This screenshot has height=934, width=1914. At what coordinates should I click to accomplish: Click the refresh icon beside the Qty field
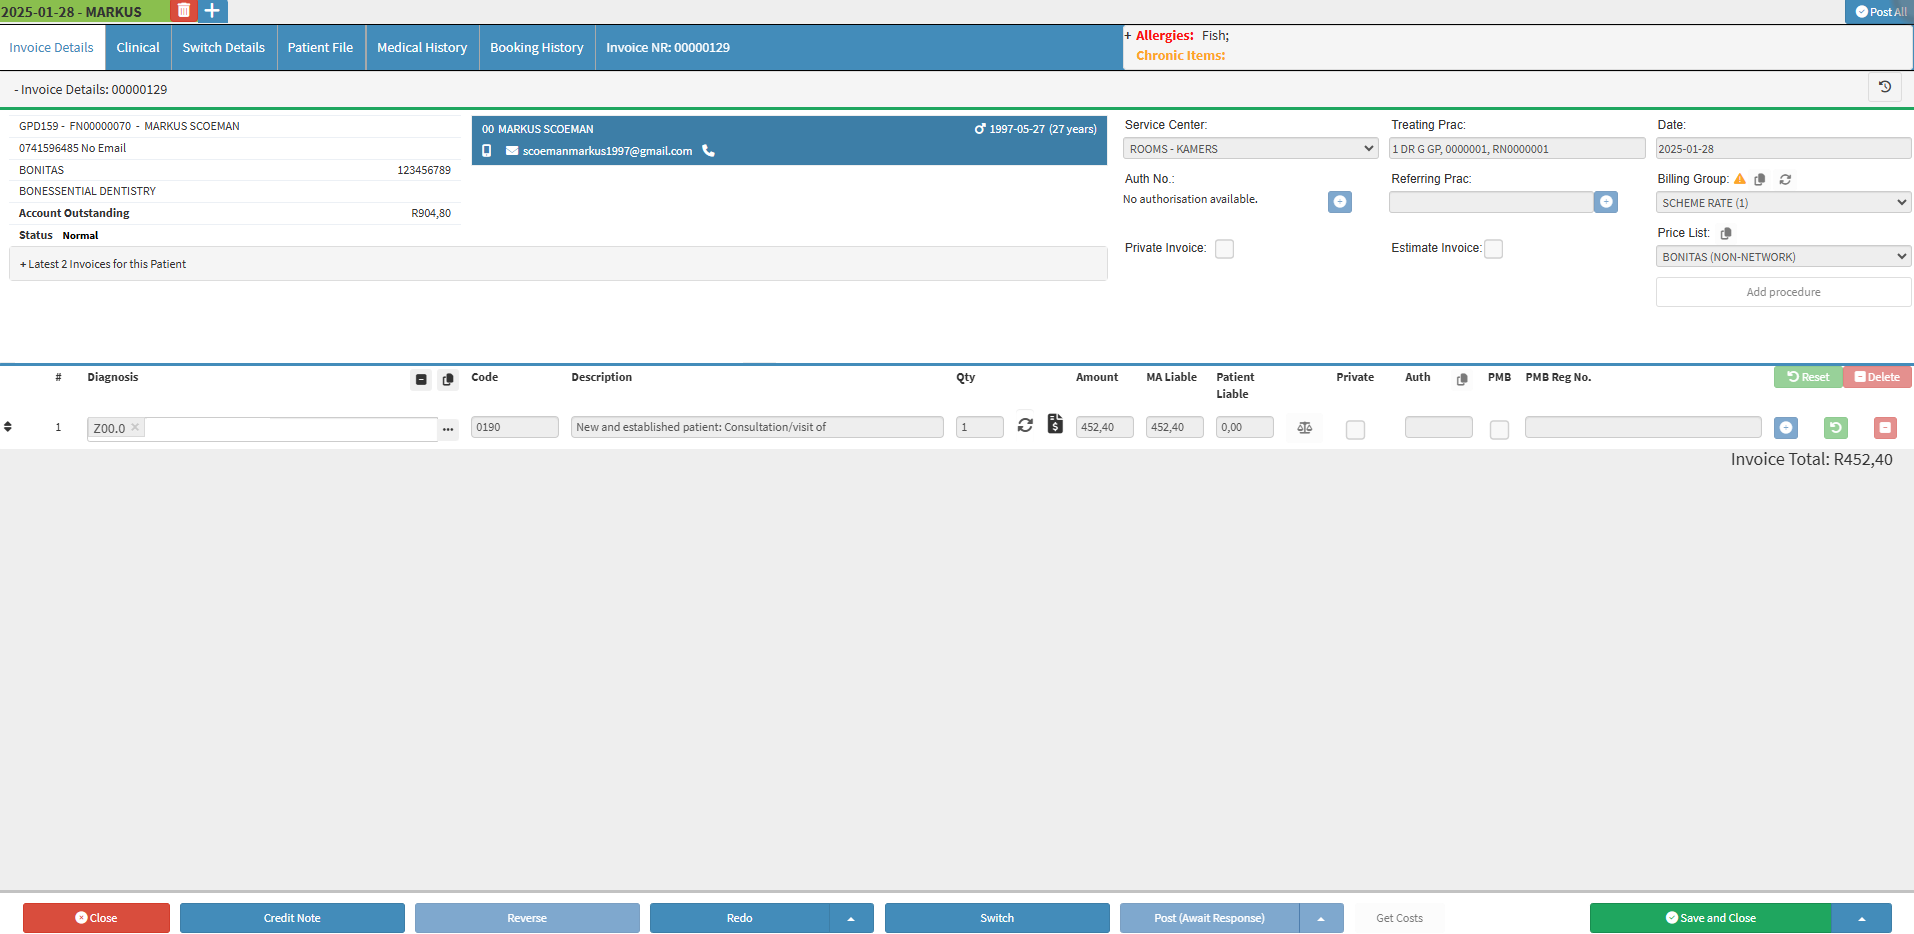pos(1025,425)
